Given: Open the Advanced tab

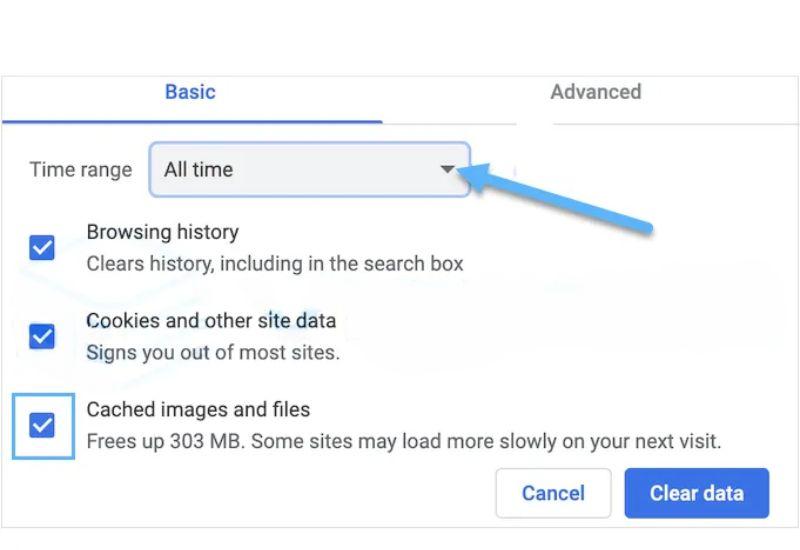Looking at the screenshot, I should tap(595, 92).
